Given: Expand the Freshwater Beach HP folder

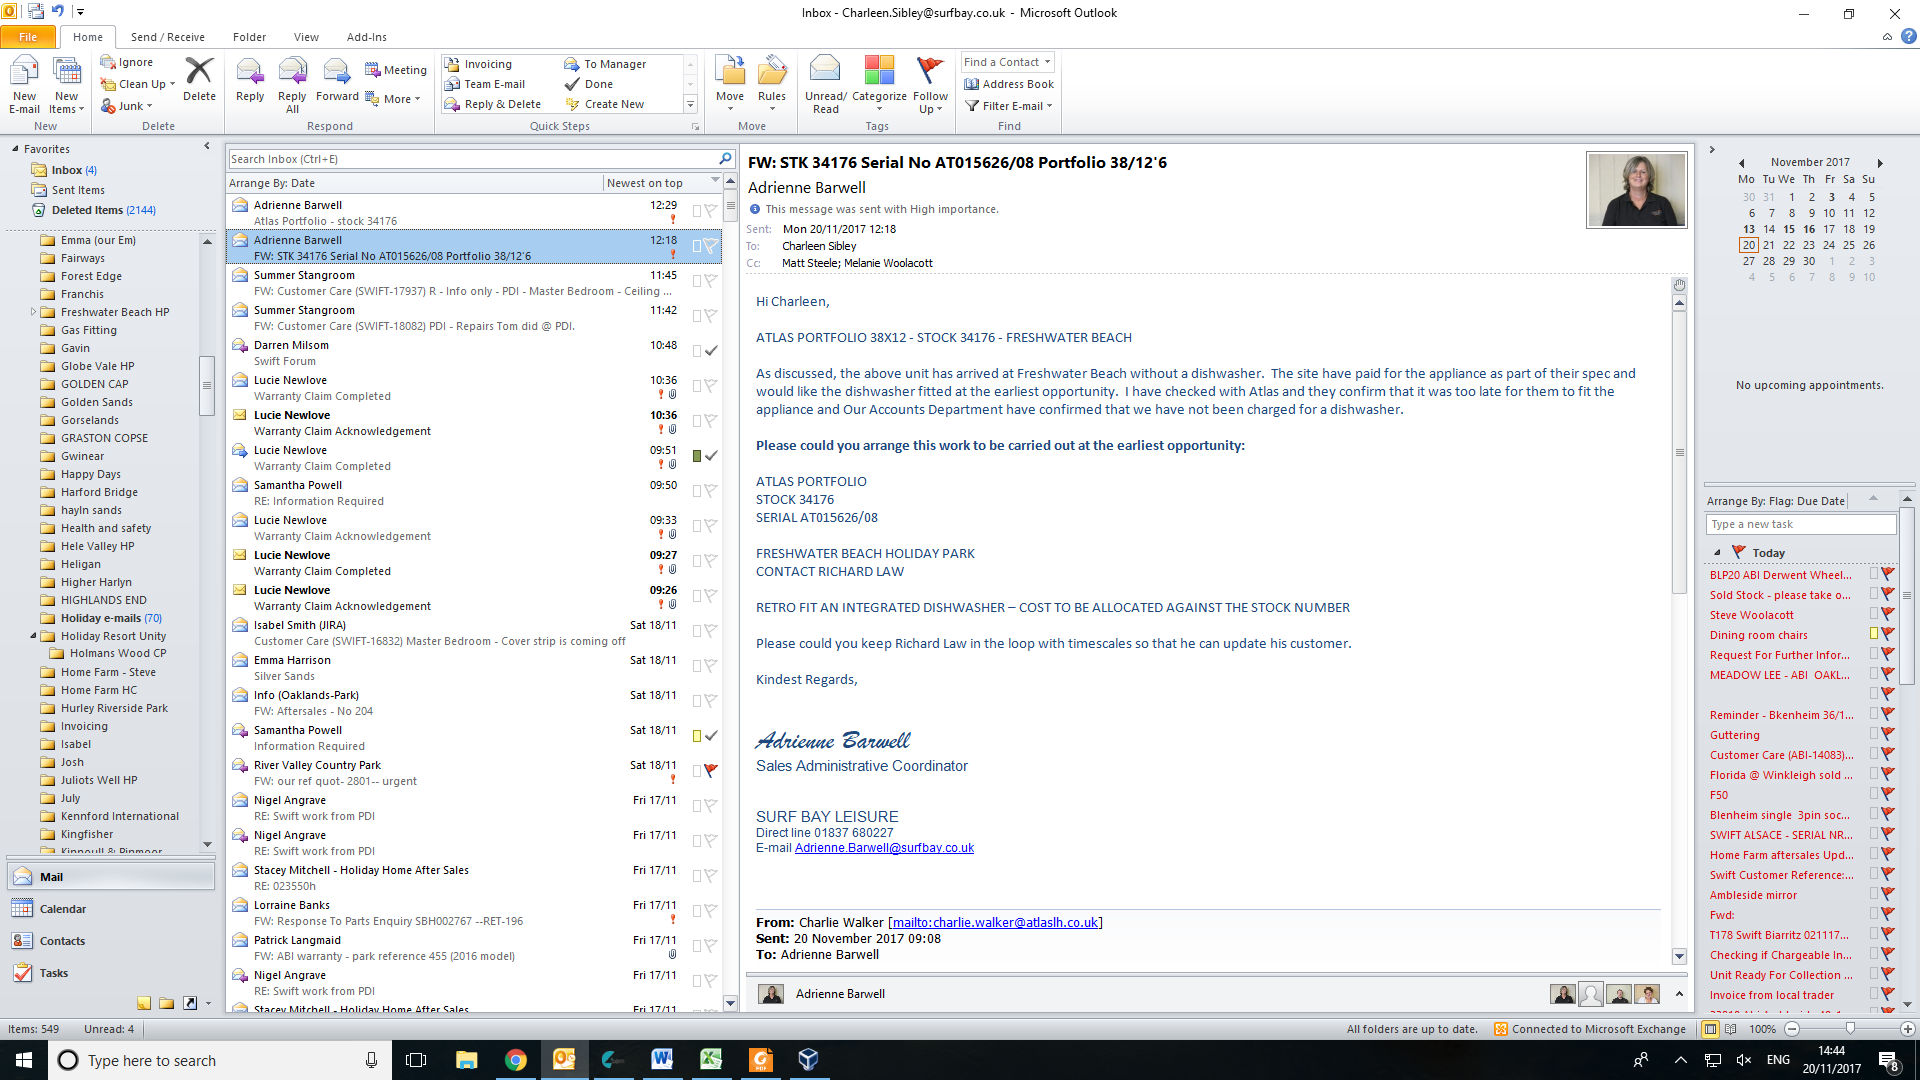Looking at the screenshot, I should [33, 312].
